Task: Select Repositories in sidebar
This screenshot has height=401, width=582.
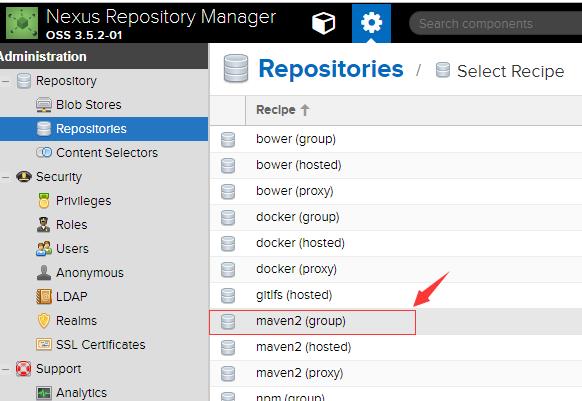Action: tap(91, 129)
